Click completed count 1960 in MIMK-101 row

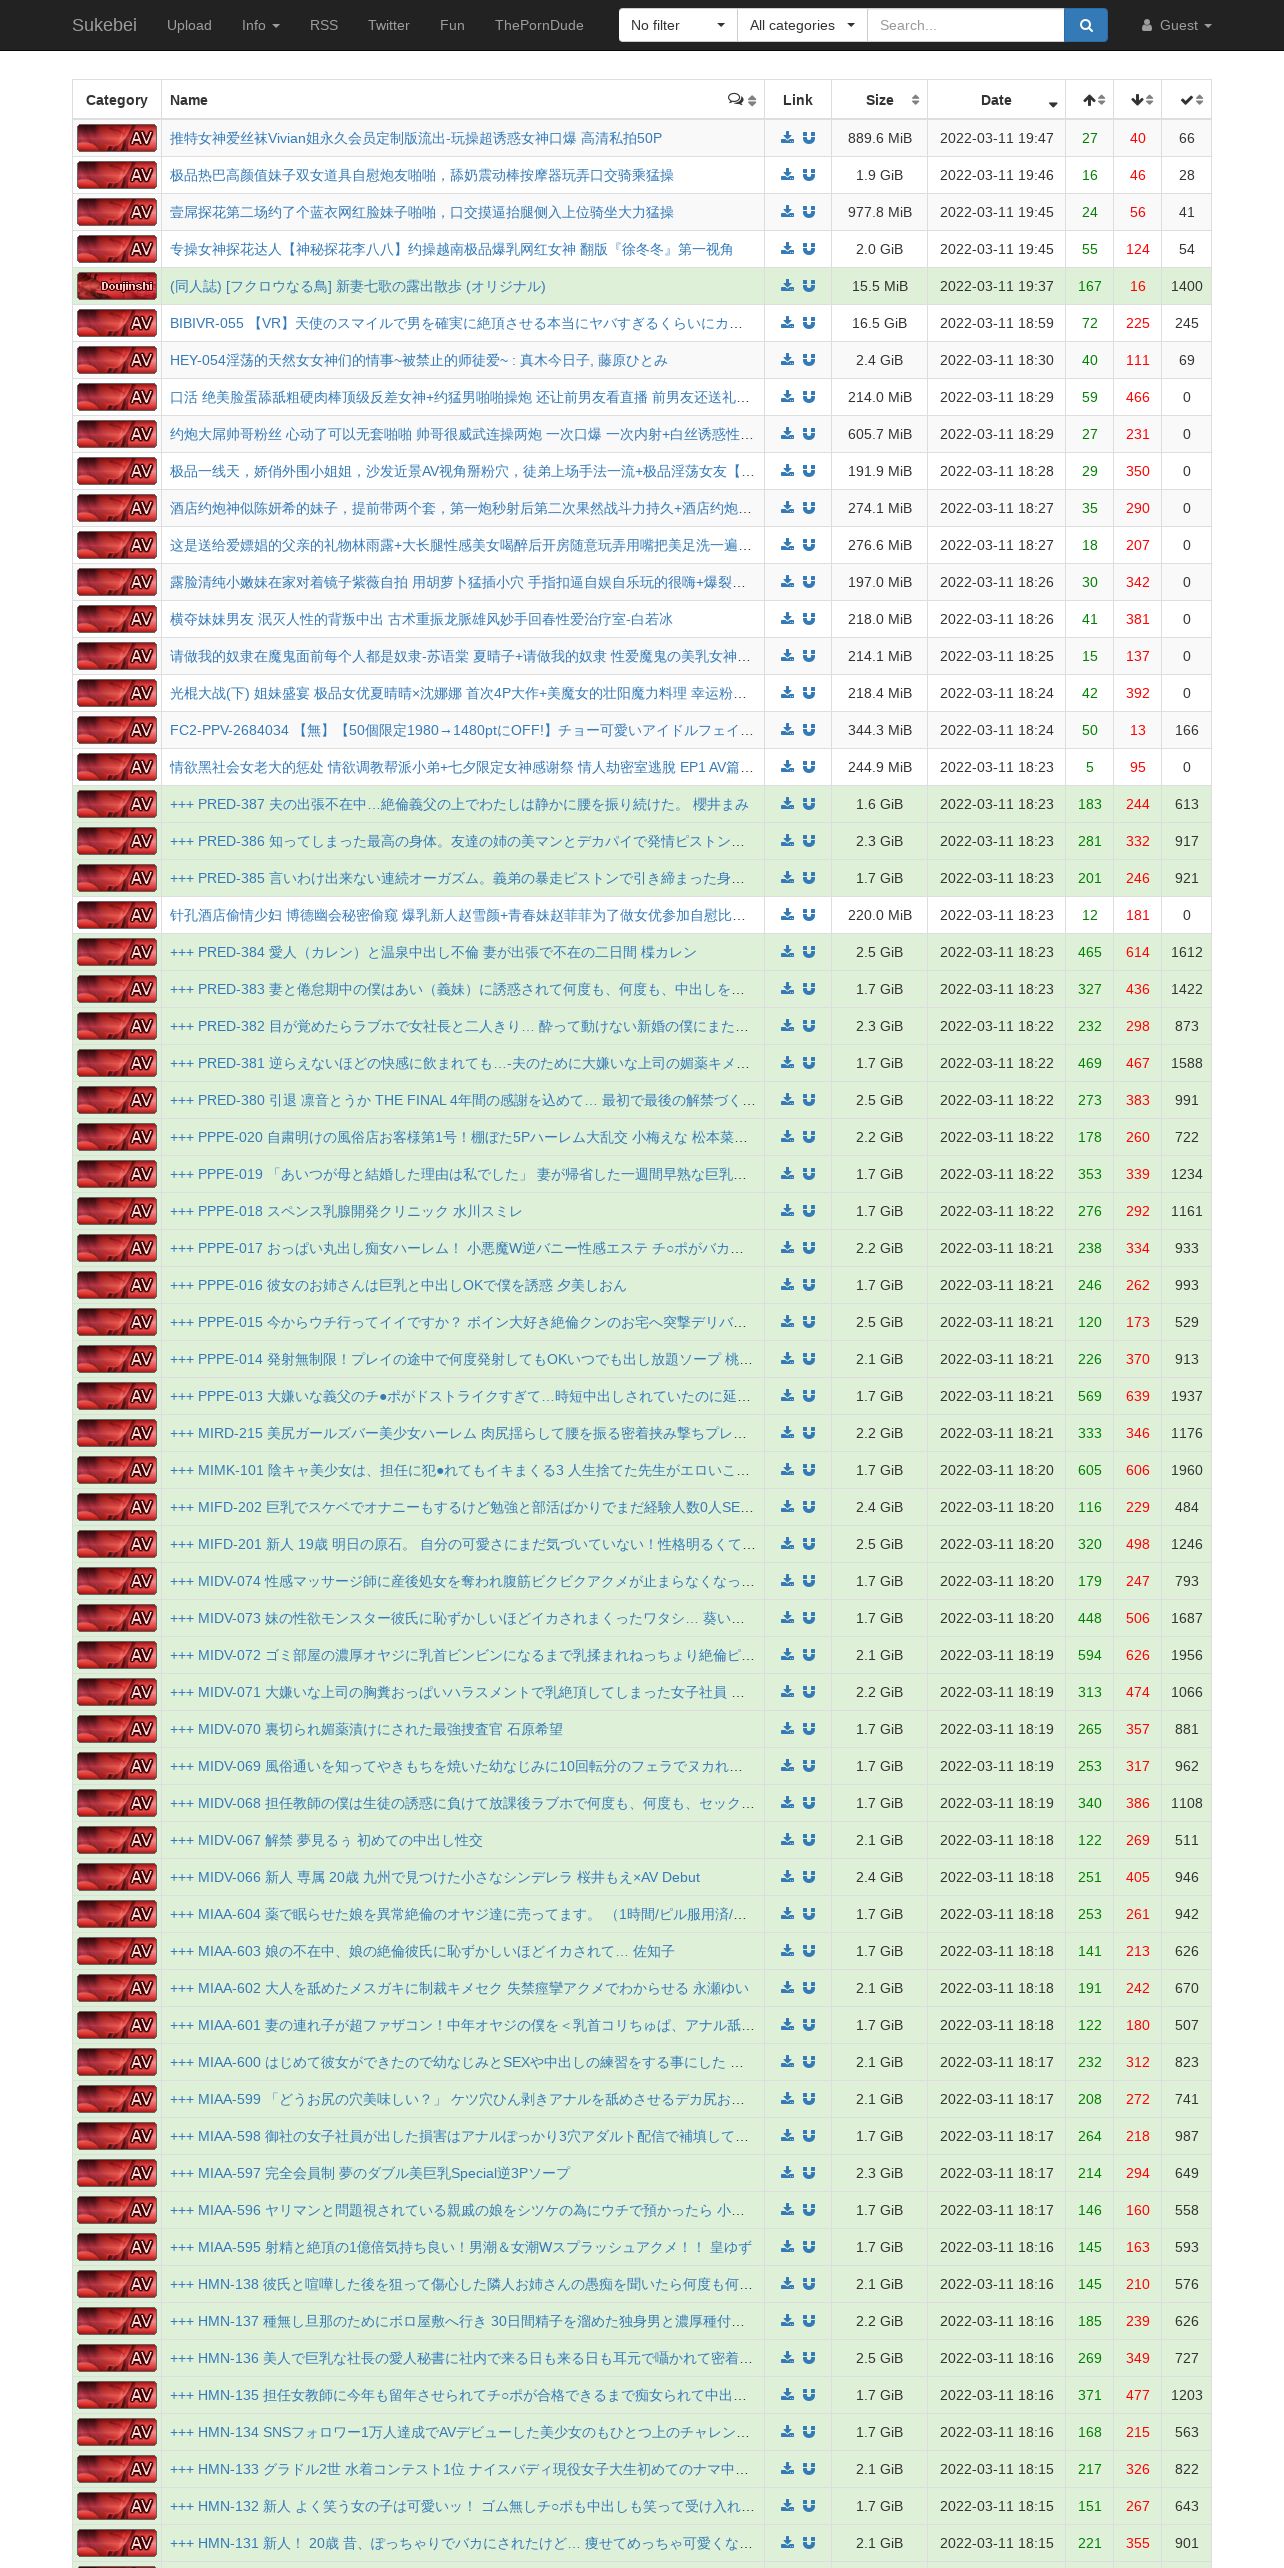[x=1187, y=1470]
